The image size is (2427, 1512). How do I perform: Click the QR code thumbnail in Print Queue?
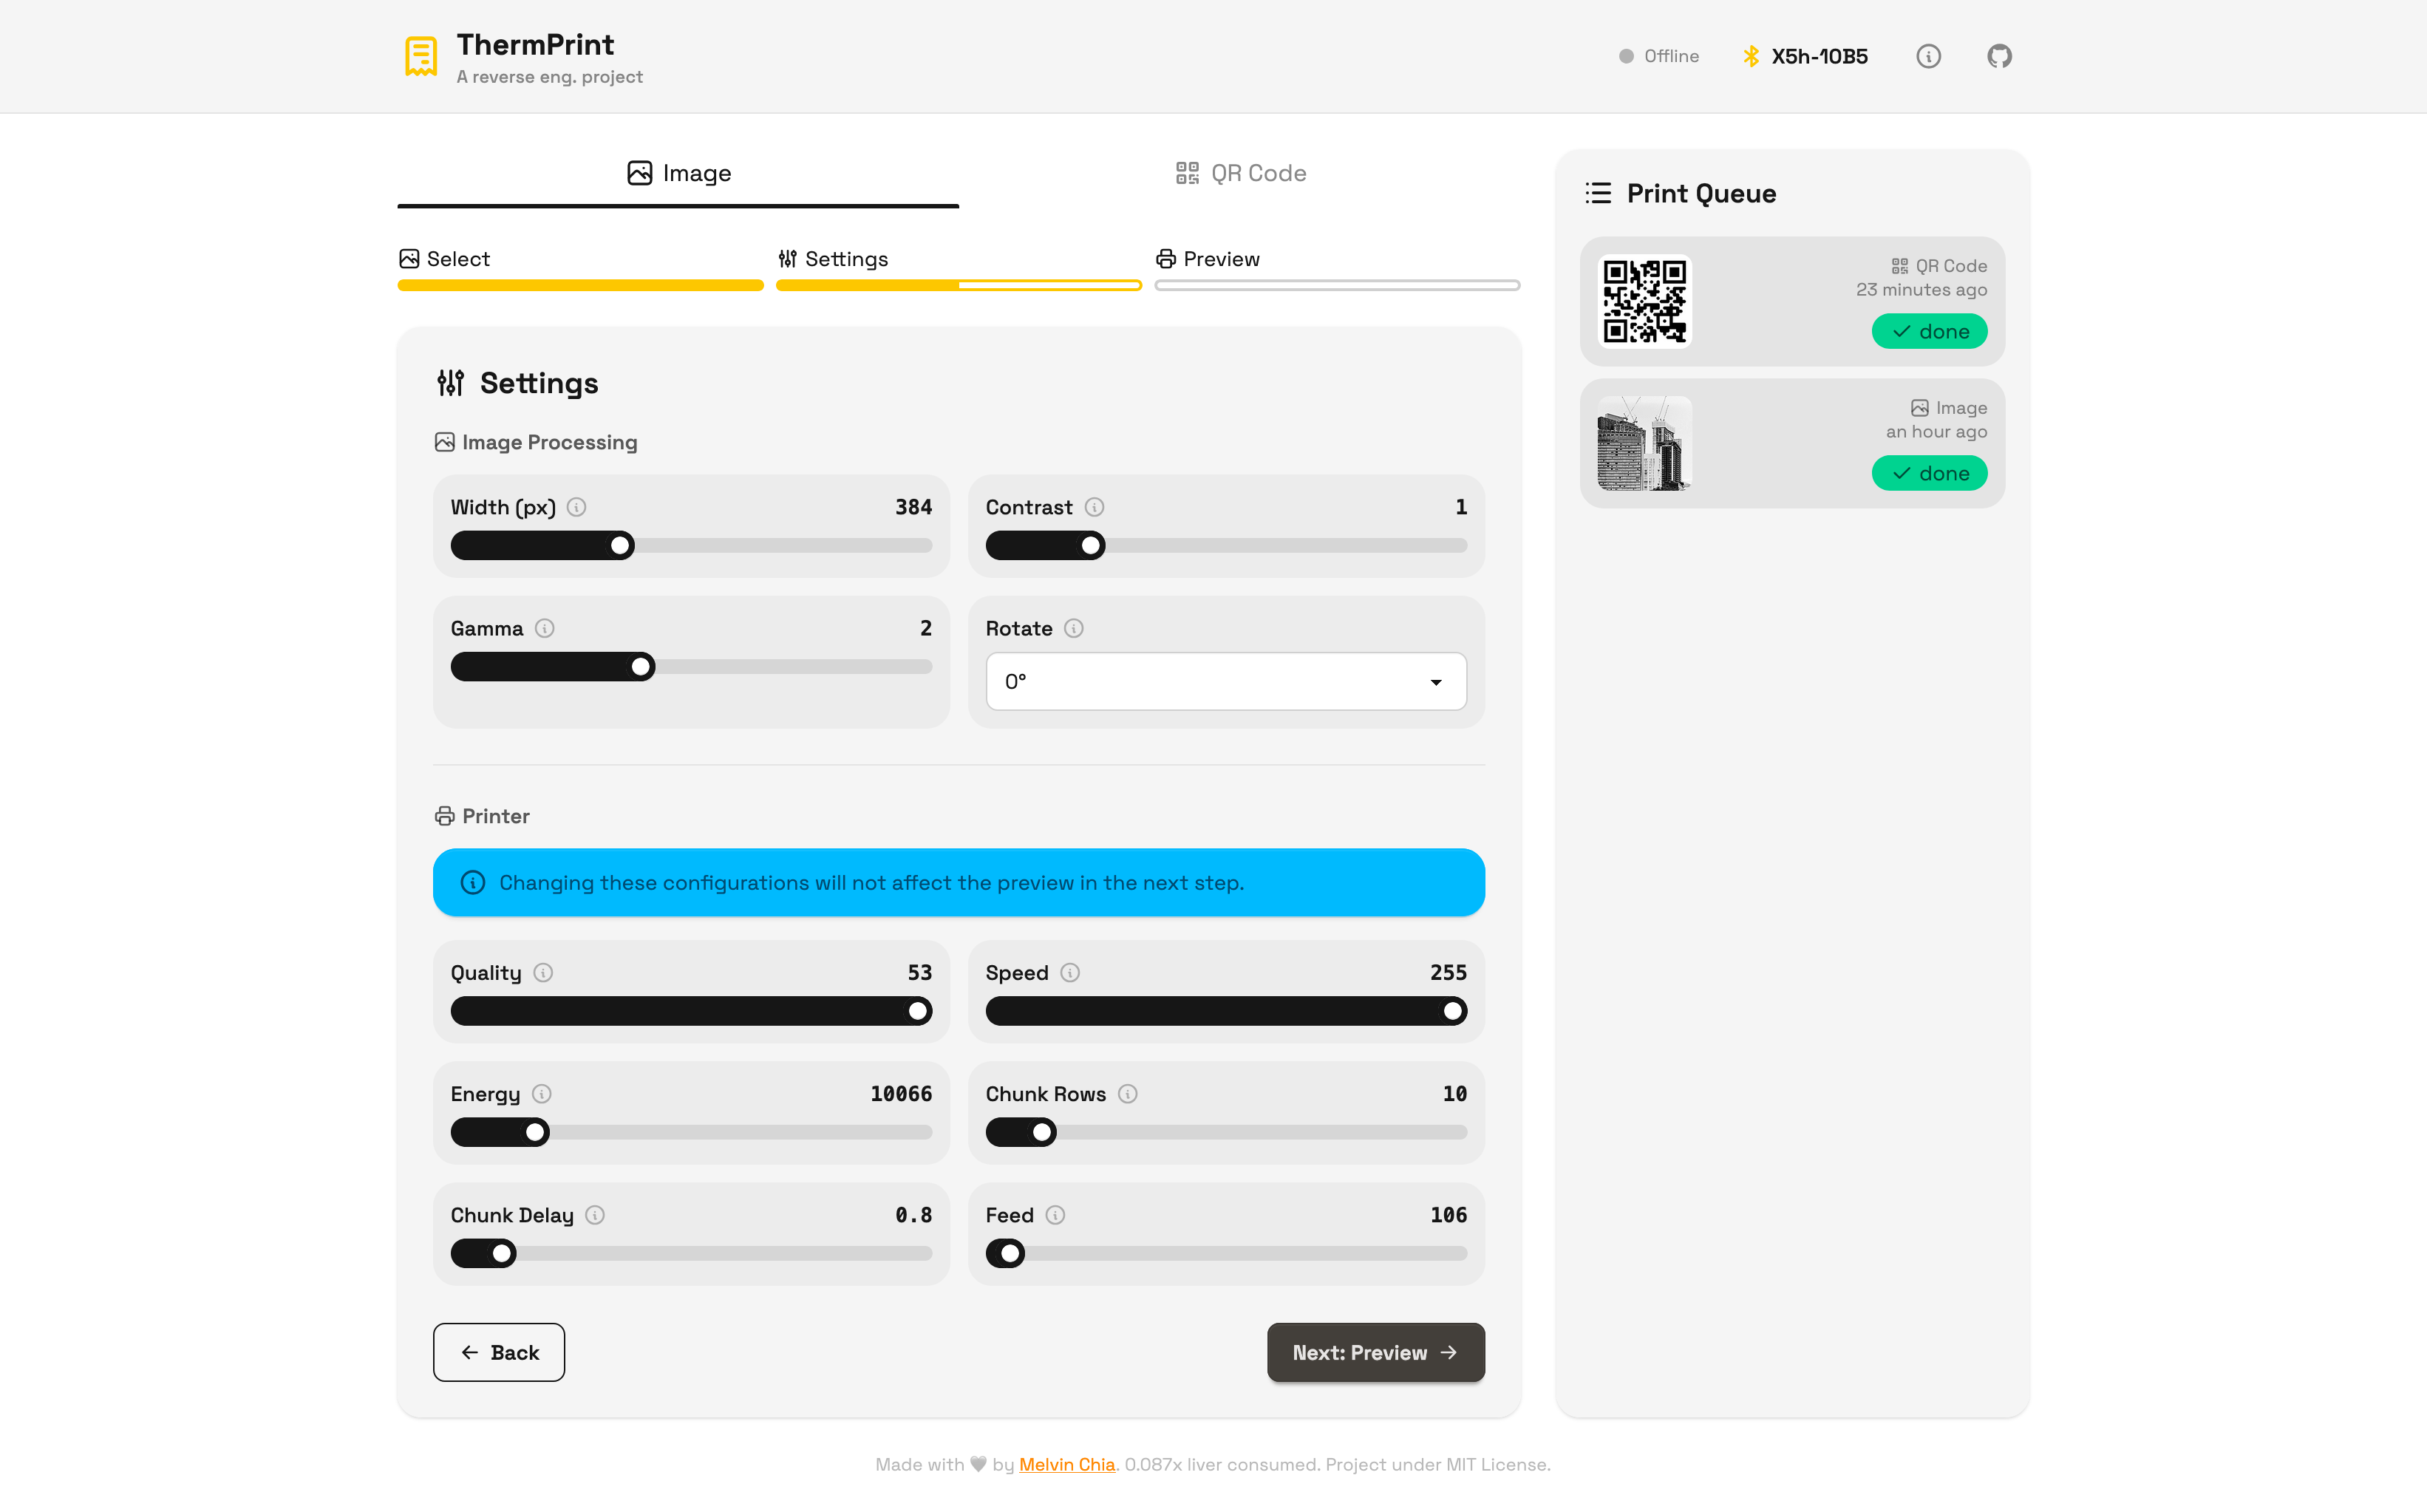click(1644, 301)
